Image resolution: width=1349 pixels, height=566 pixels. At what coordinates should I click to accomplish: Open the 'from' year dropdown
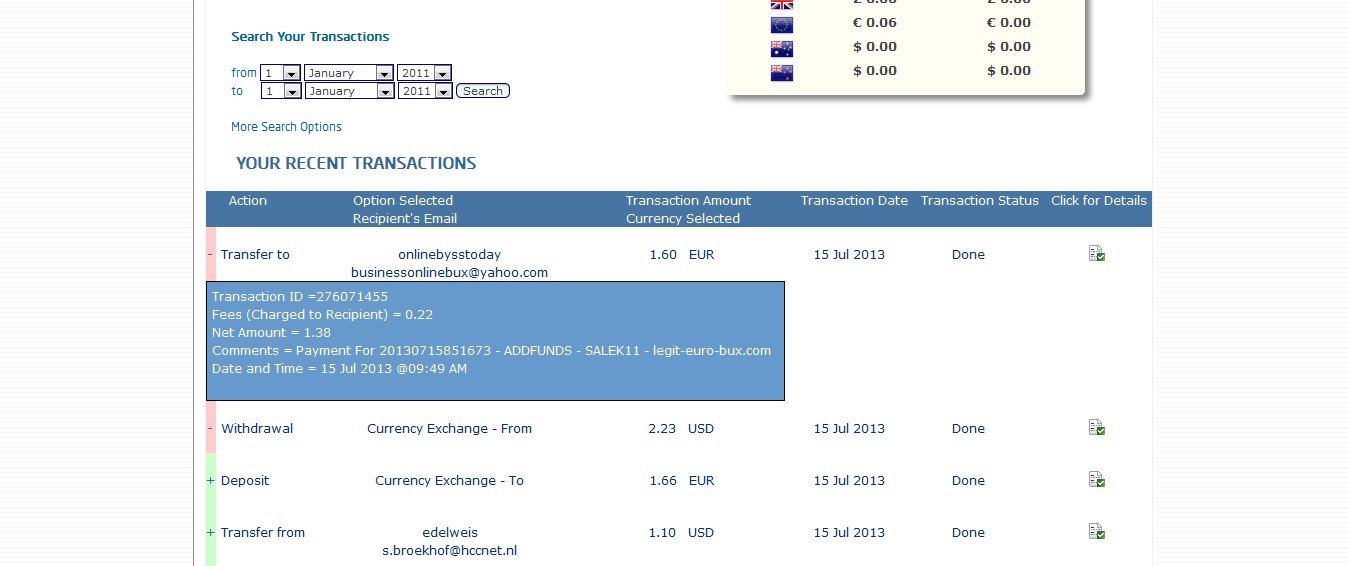pyautogui.click(x=424, y=73)
